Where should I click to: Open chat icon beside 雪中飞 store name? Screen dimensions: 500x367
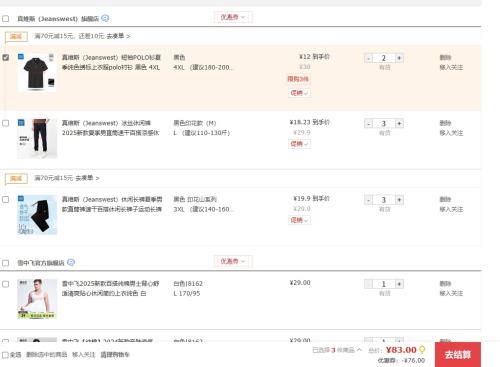[71, 262]
